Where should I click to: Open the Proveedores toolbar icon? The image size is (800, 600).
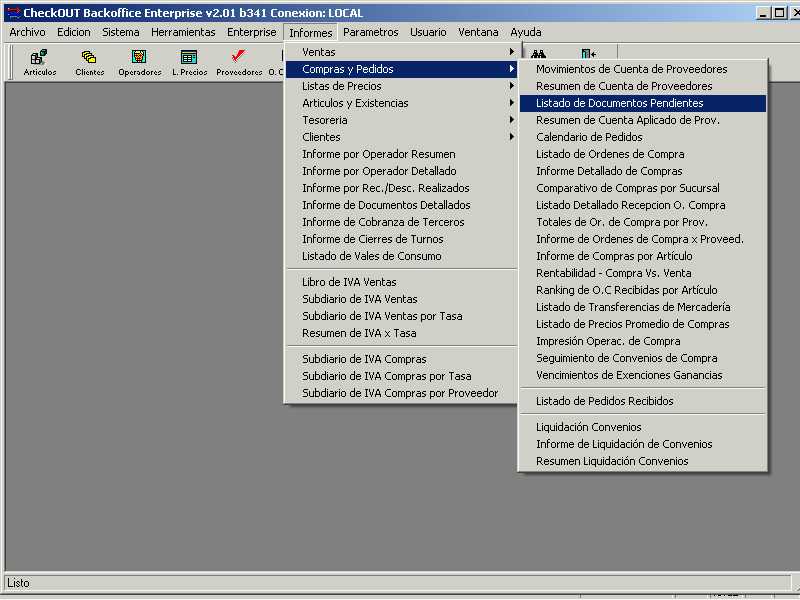[239, 62]
